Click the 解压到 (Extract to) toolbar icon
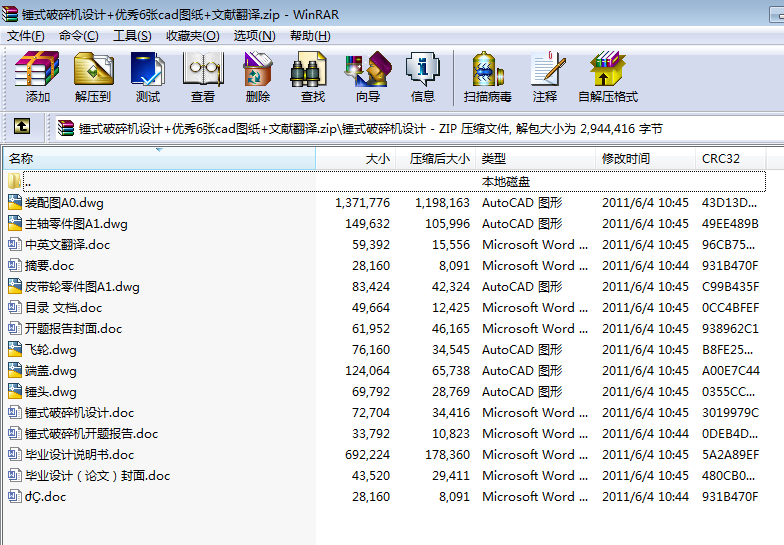The width and height of the screenshot is (784, 545). (94, 68)
